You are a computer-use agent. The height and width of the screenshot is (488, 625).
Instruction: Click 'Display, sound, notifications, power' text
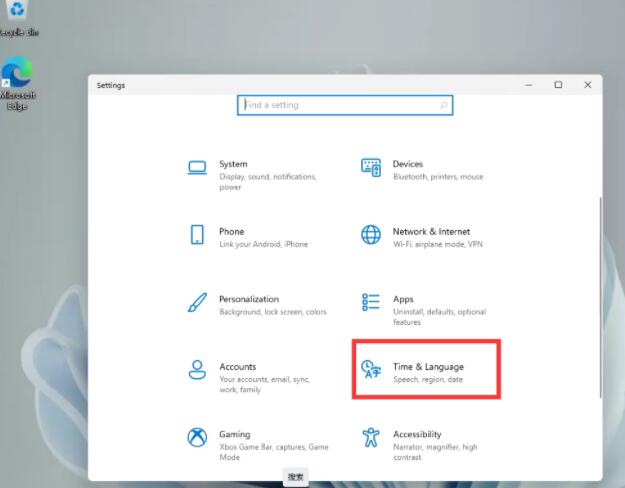[x=268, y=181]
